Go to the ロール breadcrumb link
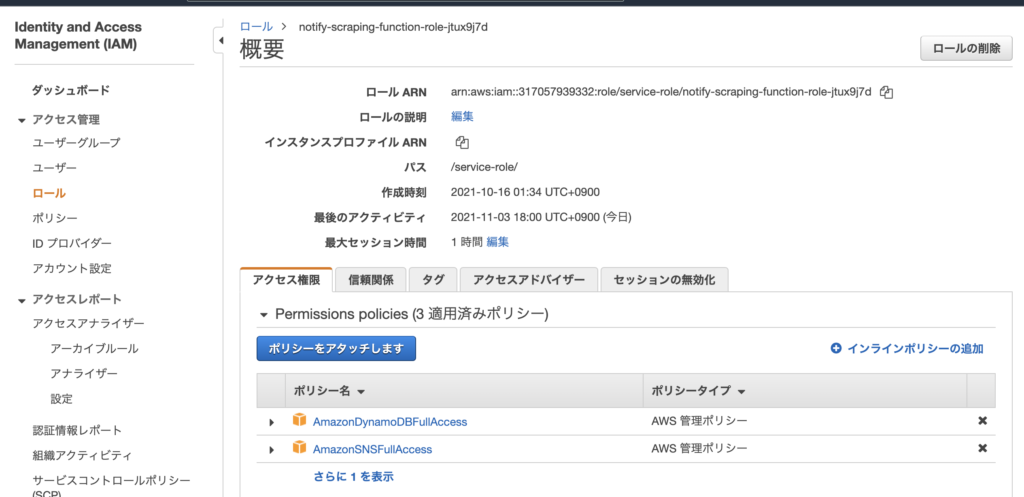 (x=257, y=27)
